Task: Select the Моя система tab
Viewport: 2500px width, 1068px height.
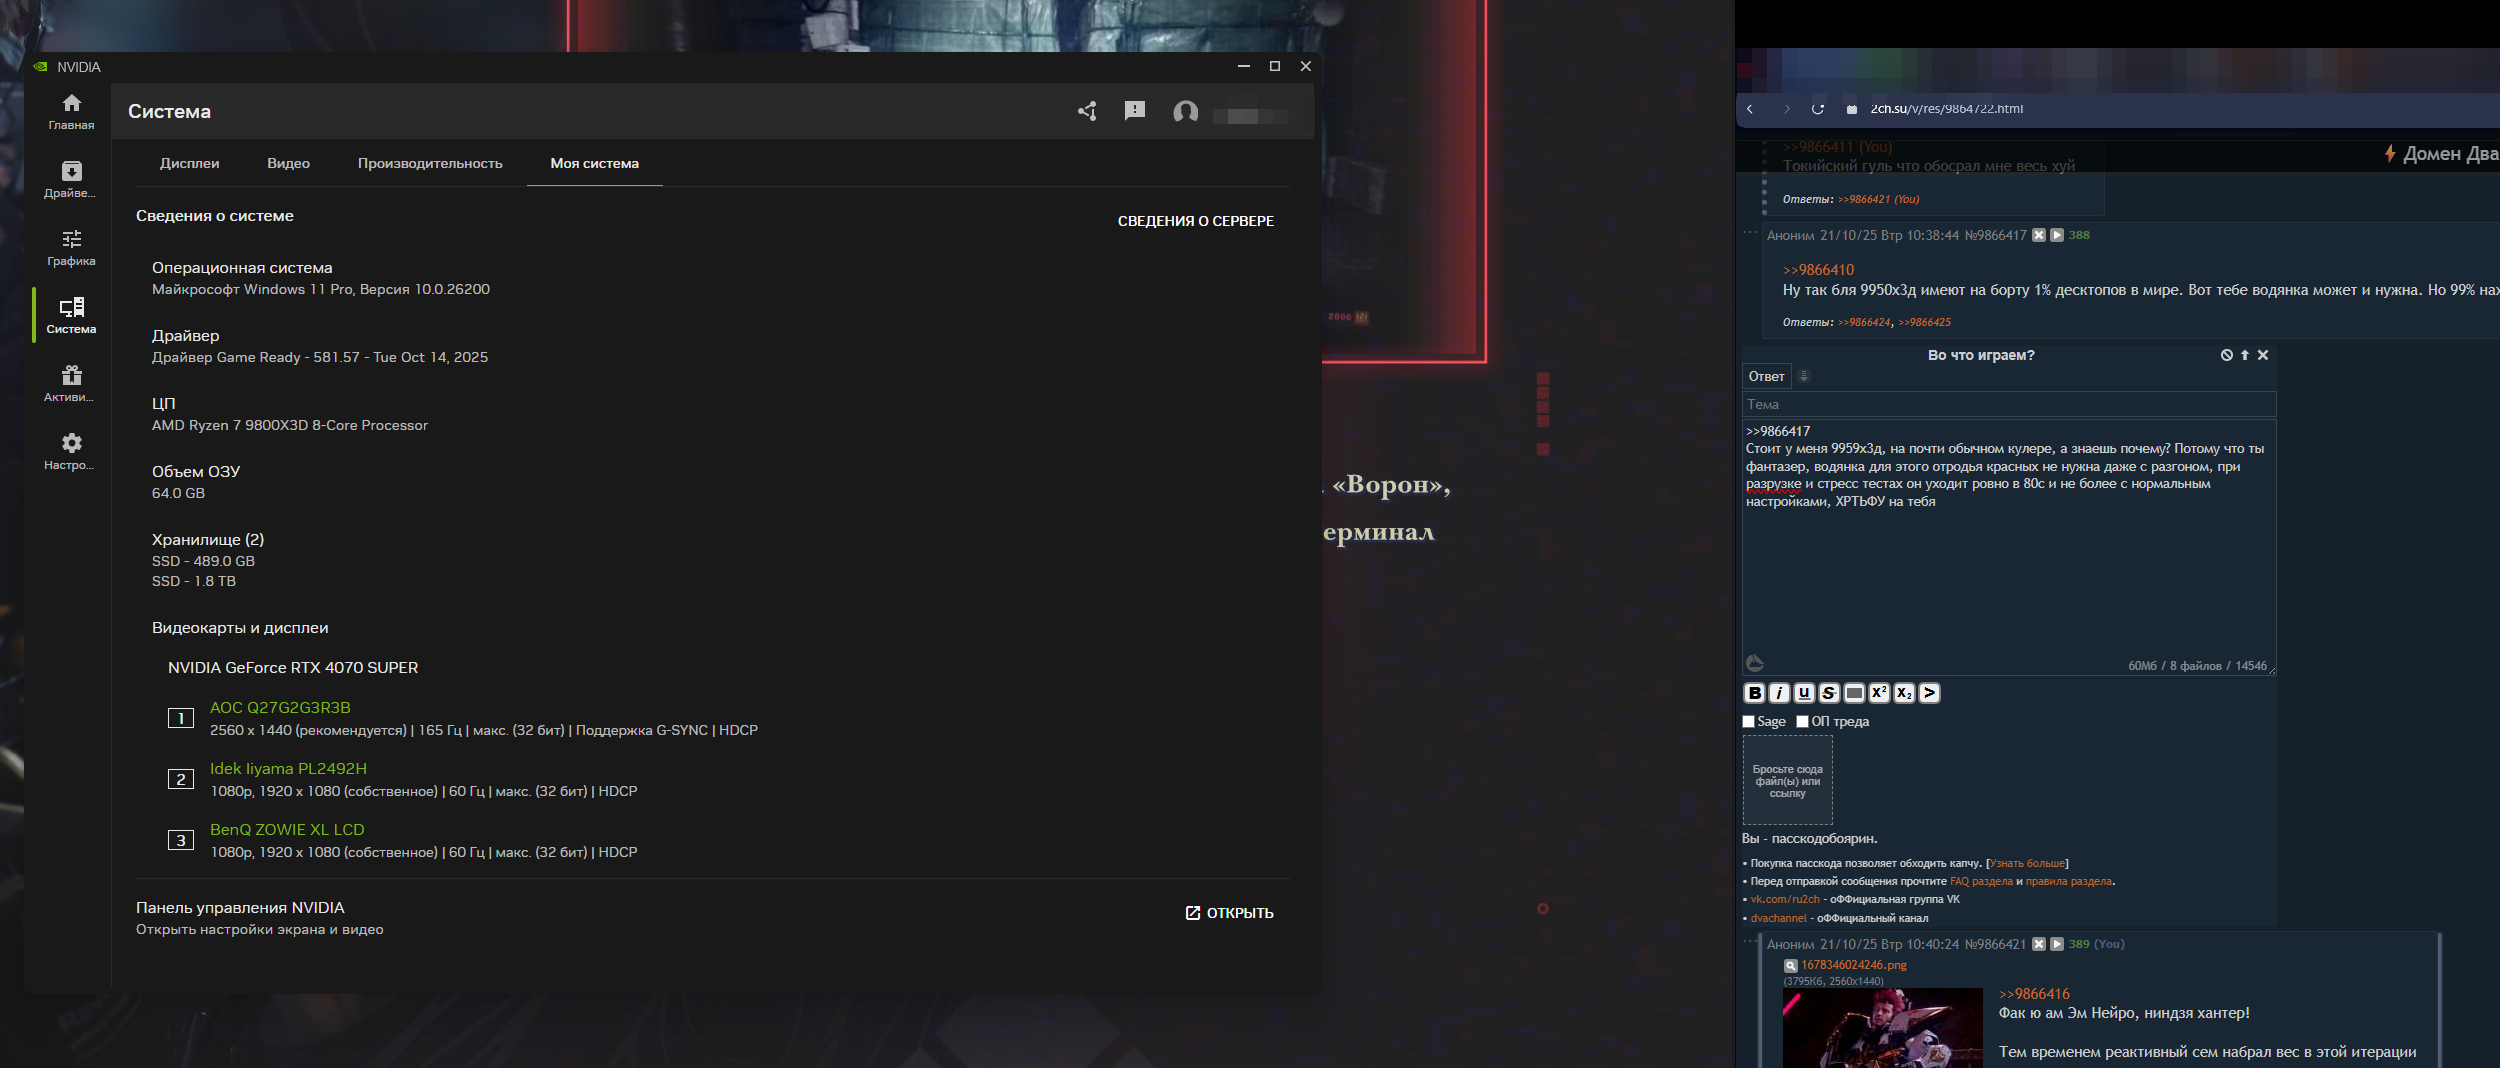Action: tap(594, 163)
